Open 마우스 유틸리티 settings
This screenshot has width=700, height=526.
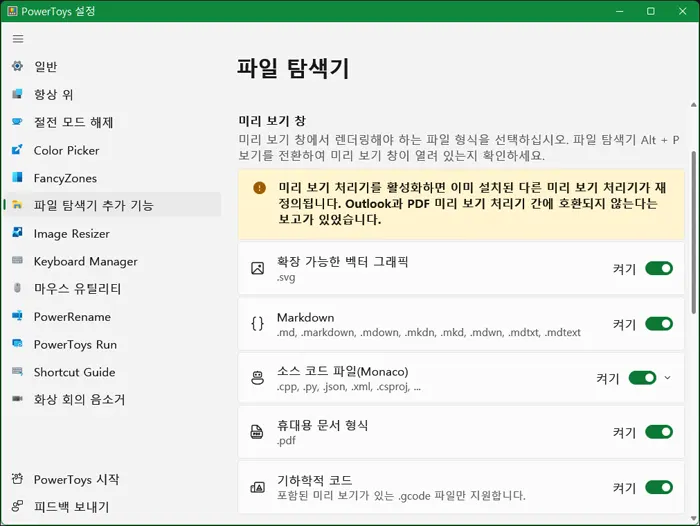[x=112, y=288]
